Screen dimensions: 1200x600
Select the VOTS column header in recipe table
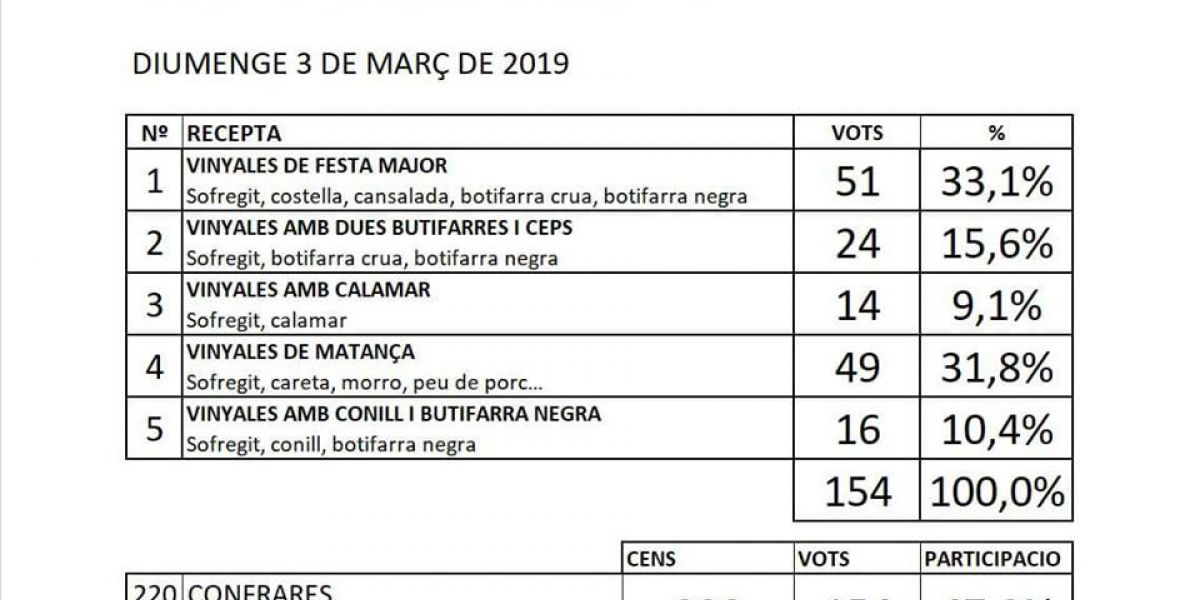(857, 133)
